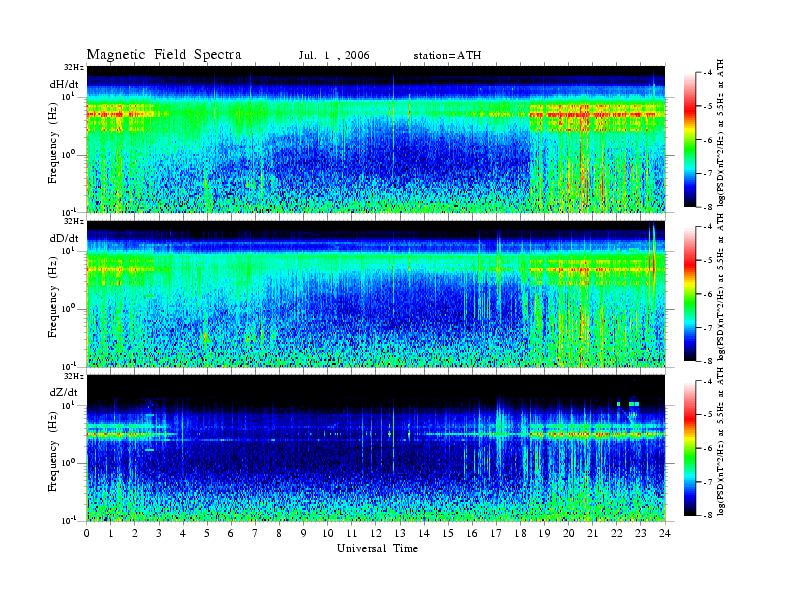Click hour "16" on the Universal Time axis
Viewport: 792px width, 612px height.
click(x=472, y=533)
